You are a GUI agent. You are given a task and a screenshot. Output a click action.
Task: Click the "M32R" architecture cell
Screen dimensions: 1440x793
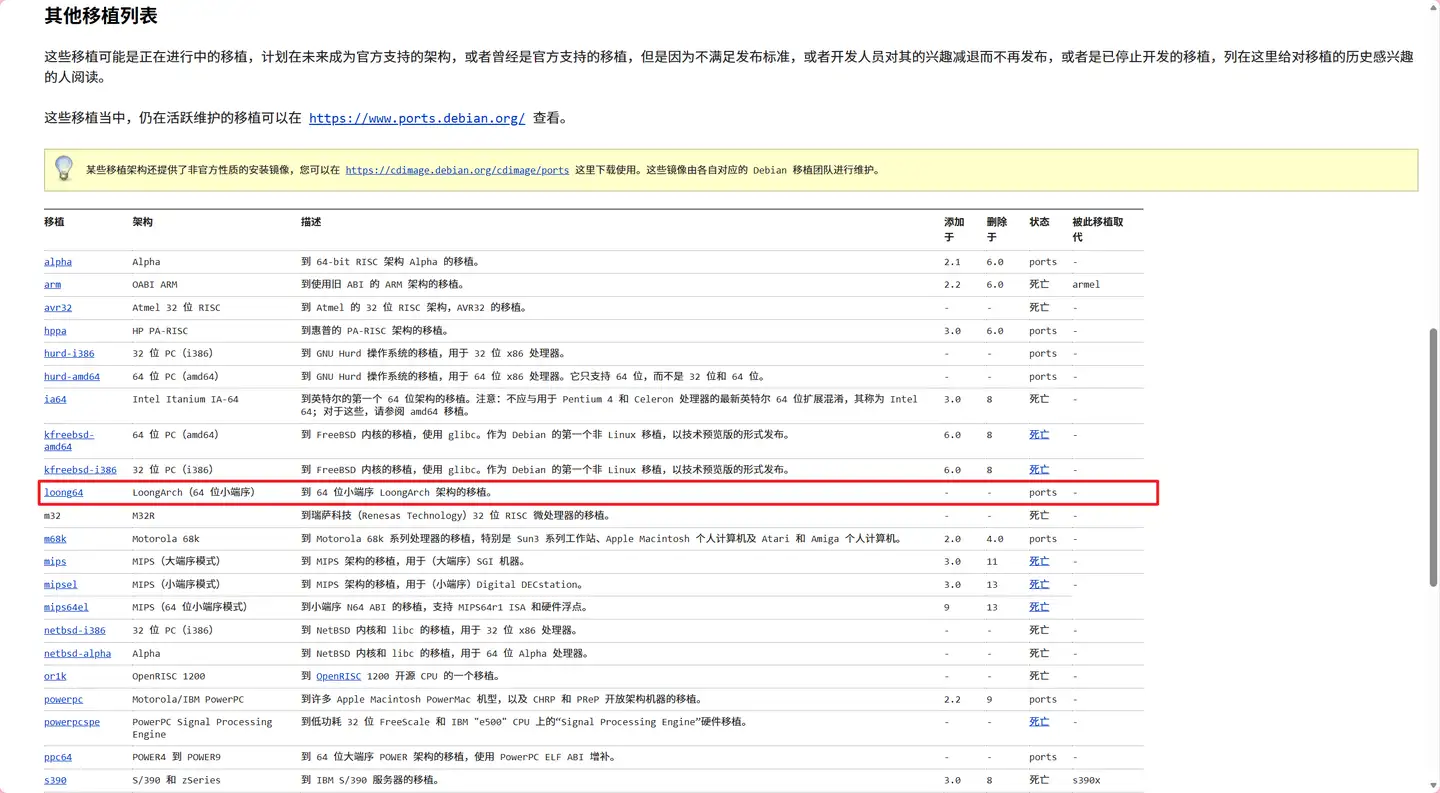pyautogui.click(x=143, y=516)
